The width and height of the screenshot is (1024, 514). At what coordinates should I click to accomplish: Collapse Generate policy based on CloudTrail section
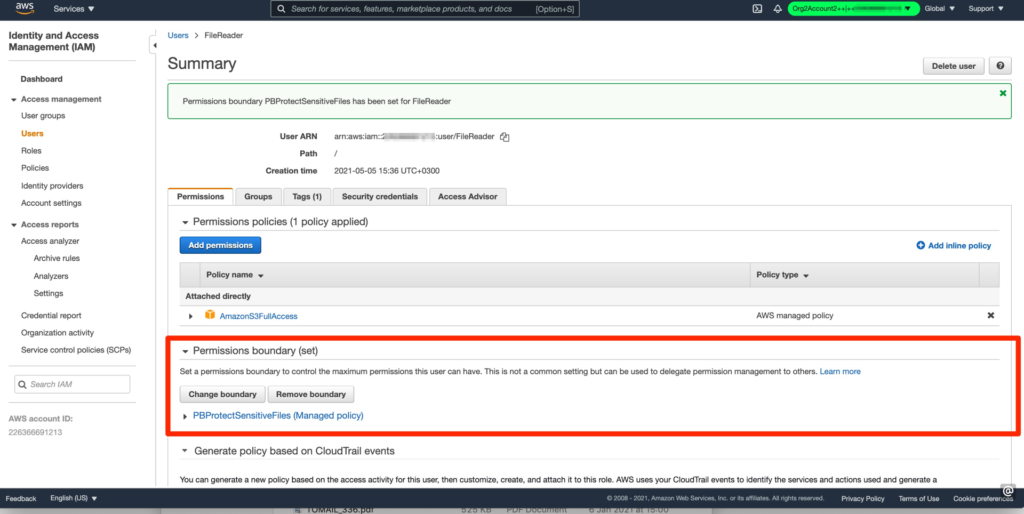click(185, 451)
